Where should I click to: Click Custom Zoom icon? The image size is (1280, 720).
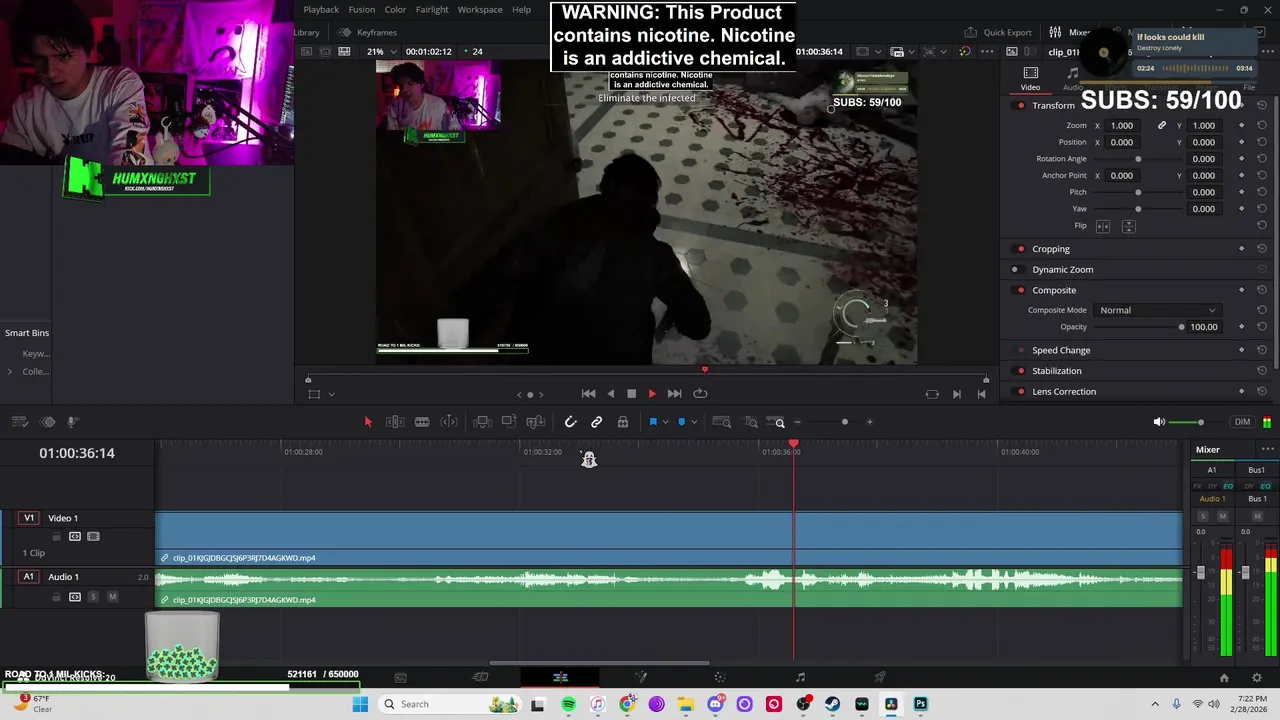point(775,422)
